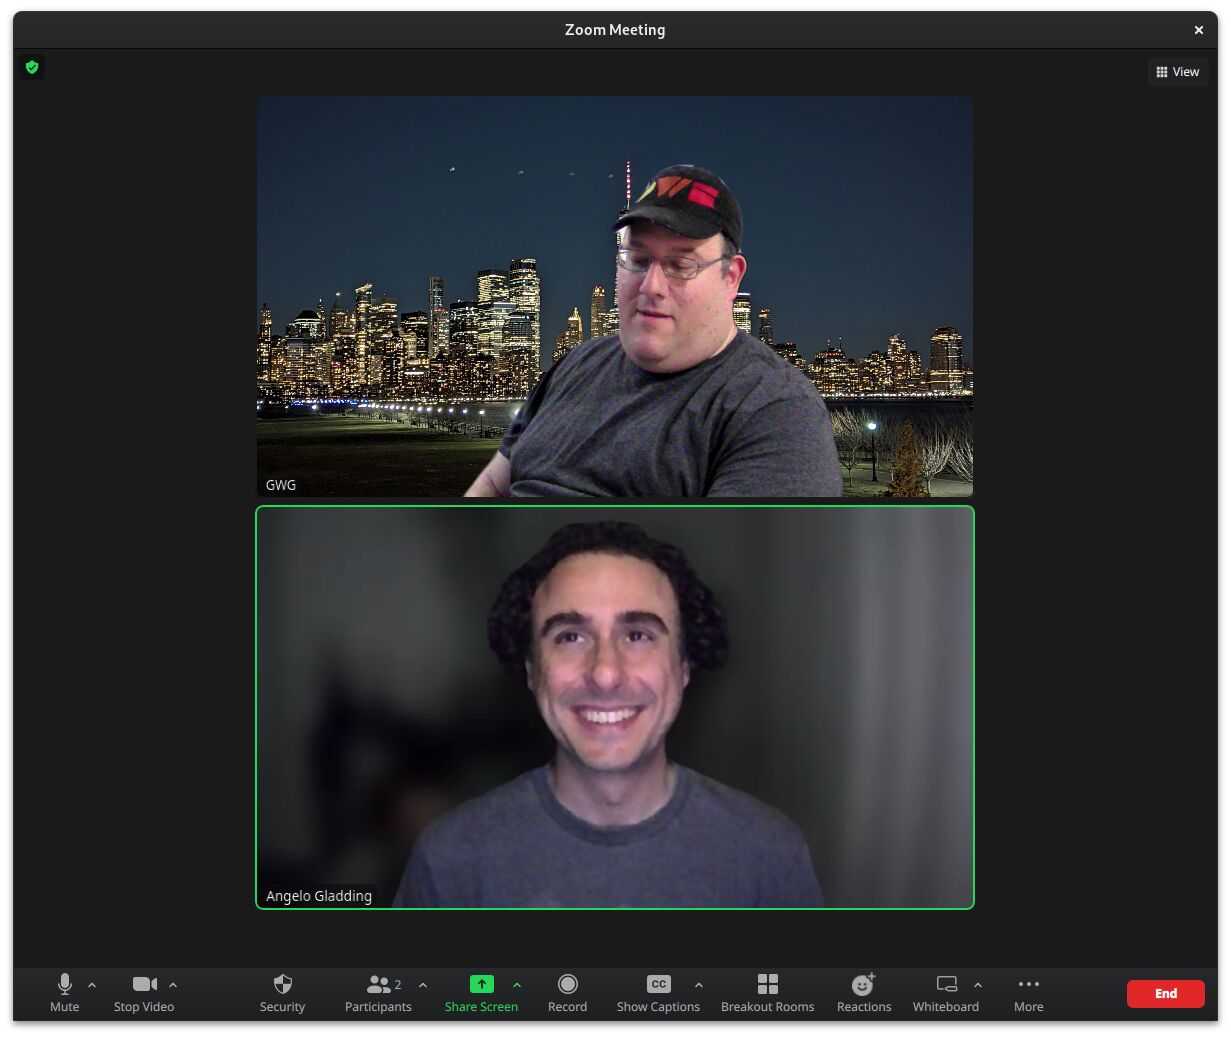Start recording the meeting
Screen dimensions: 1231x1037
point(567,993)
